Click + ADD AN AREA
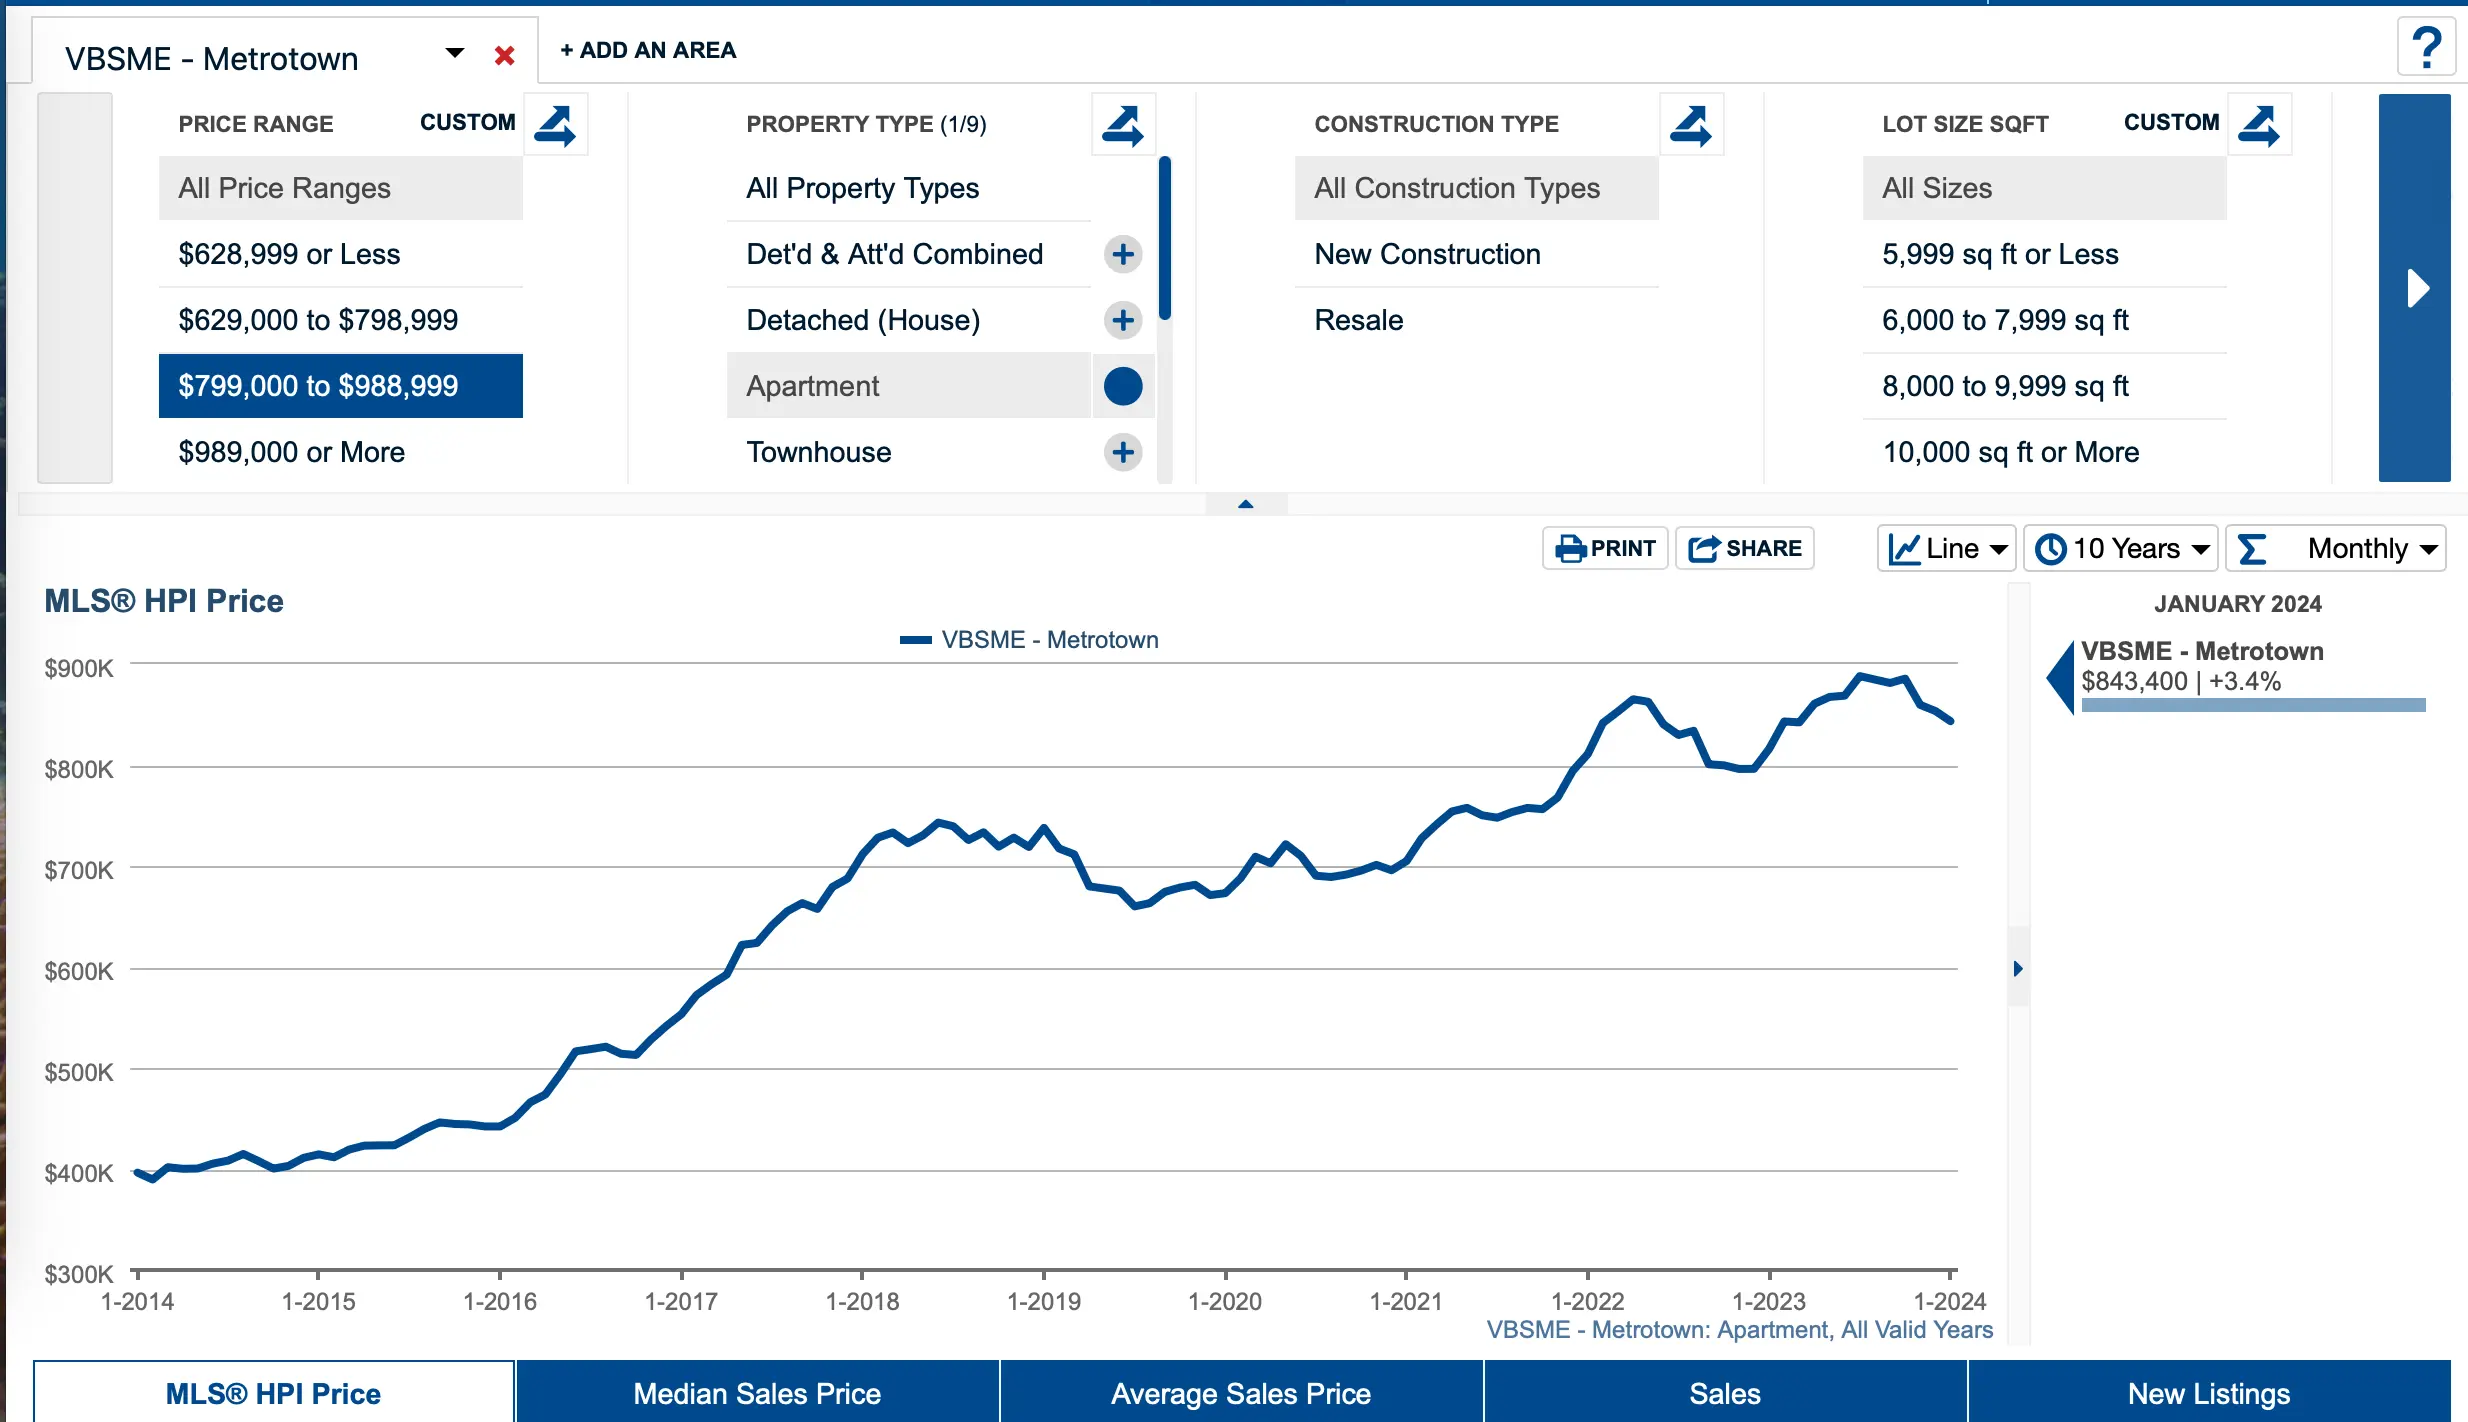The image size is (2468, 1422). click(648, 50)
